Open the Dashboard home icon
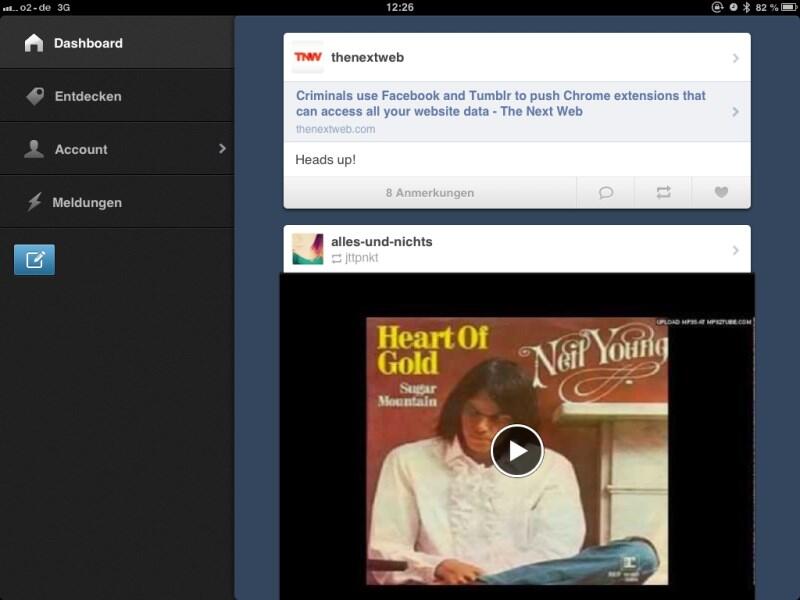The height and width of the screenshot is (600, 800). point(34,43)
